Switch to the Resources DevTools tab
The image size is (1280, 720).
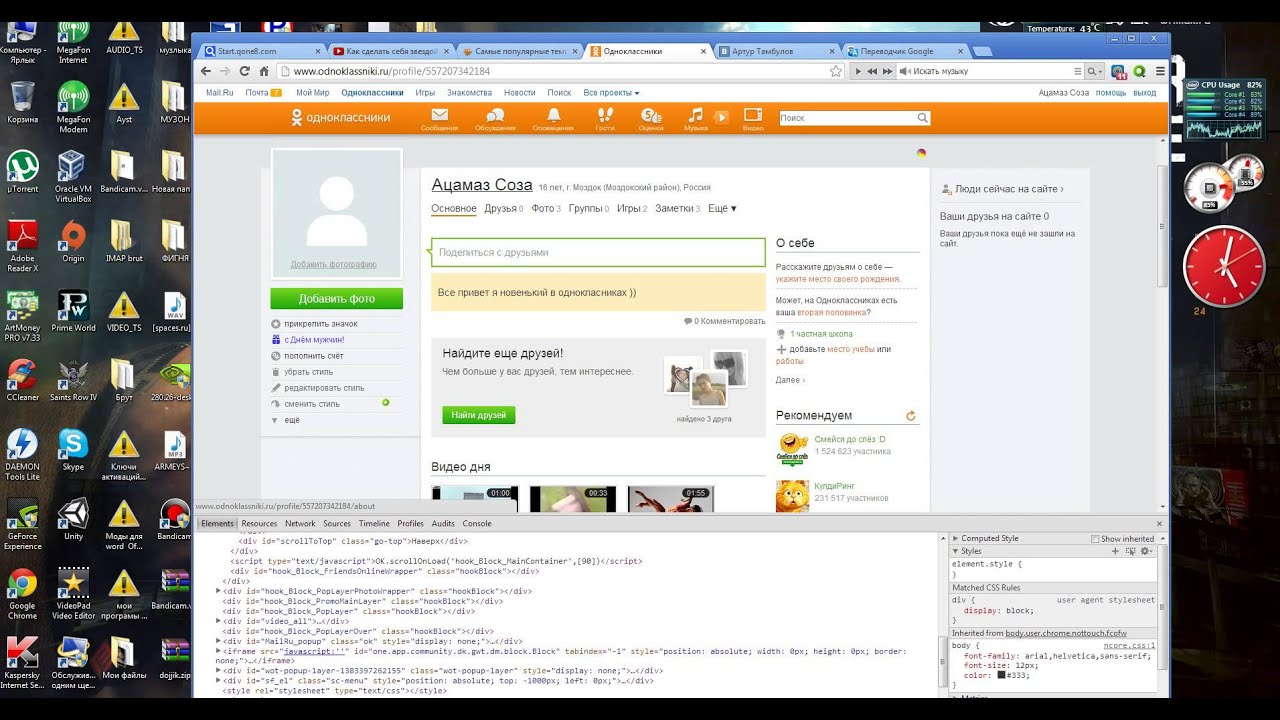pyautogui.click(x=259, y=523)
